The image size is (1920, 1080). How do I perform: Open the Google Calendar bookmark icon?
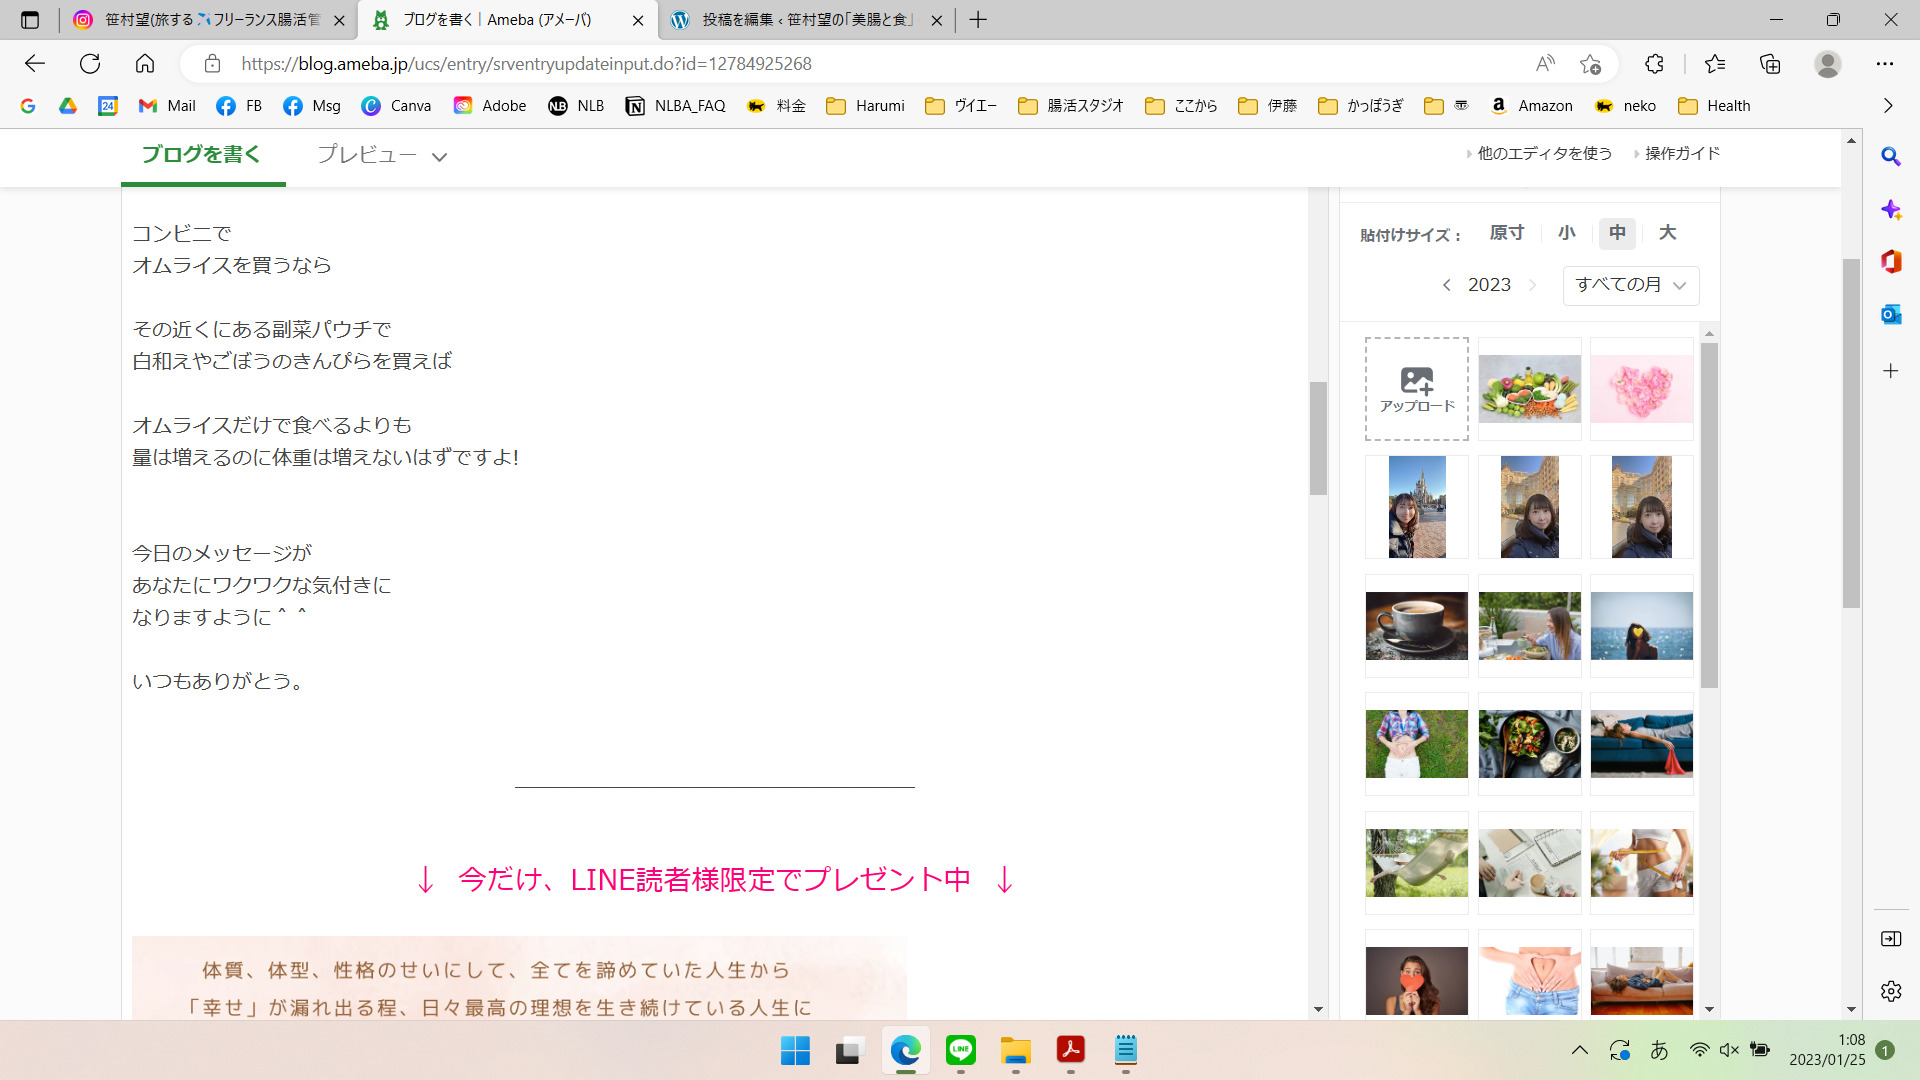tap(108, 106)
